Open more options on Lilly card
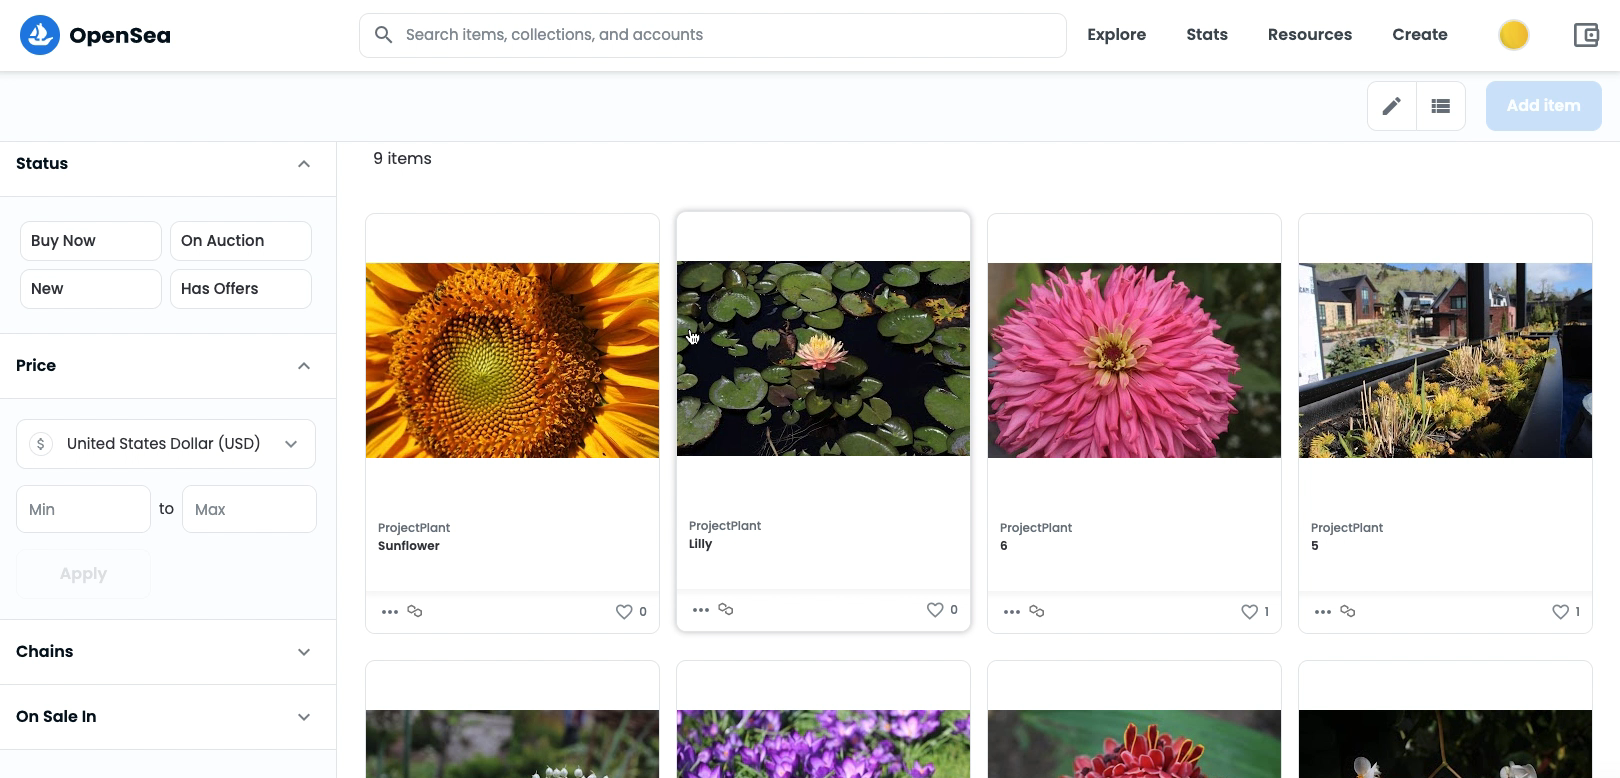The height and width of the screenshot is (778, 1620). pyautogui.click(x=701, y=609)
